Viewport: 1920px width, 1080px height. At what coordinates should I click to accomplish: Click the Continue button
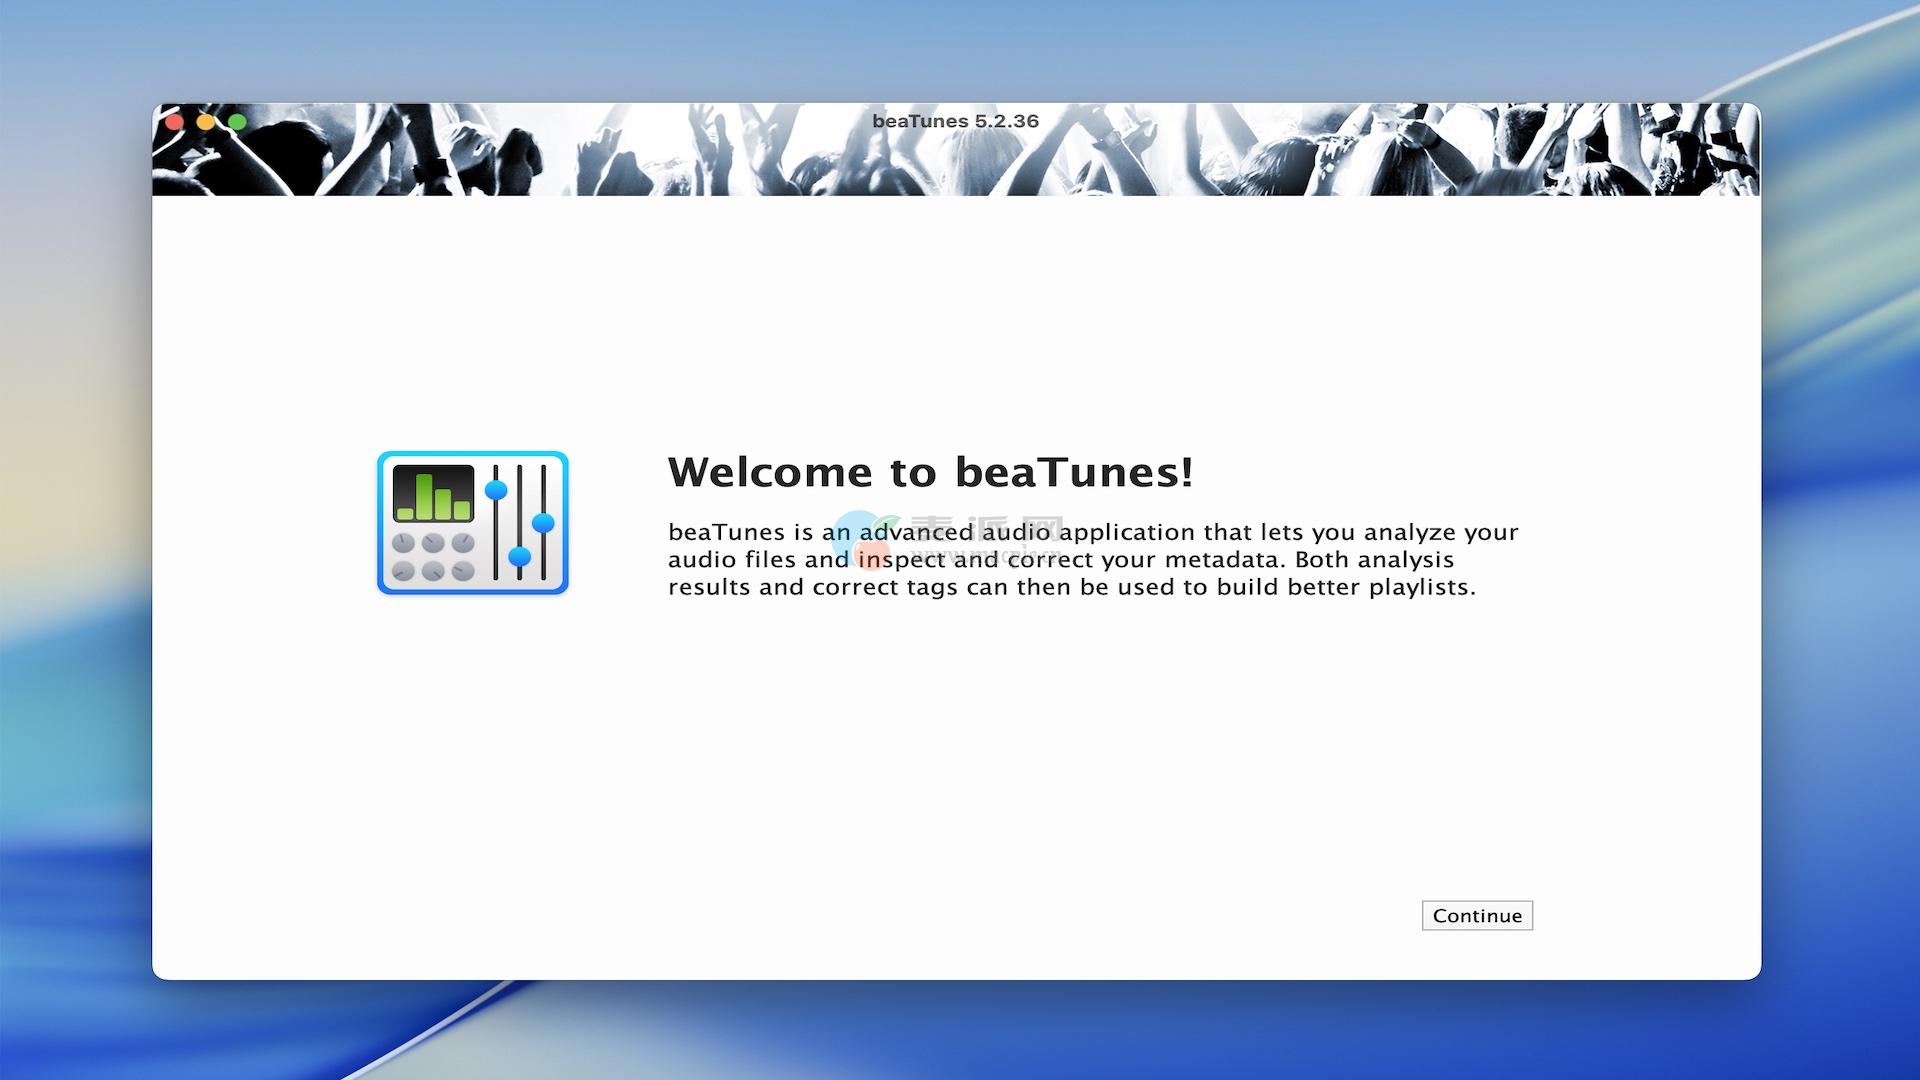coord(1476,915)
